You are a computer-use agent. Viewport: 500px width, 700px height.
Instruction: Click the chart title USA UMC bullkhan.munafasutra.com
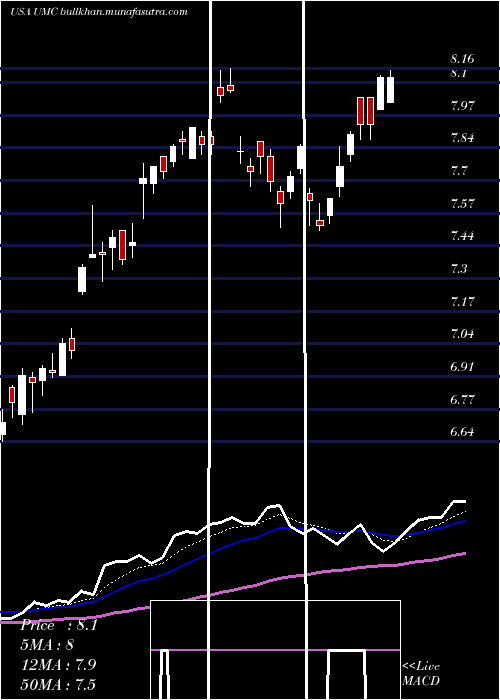[x=99, y=12]
